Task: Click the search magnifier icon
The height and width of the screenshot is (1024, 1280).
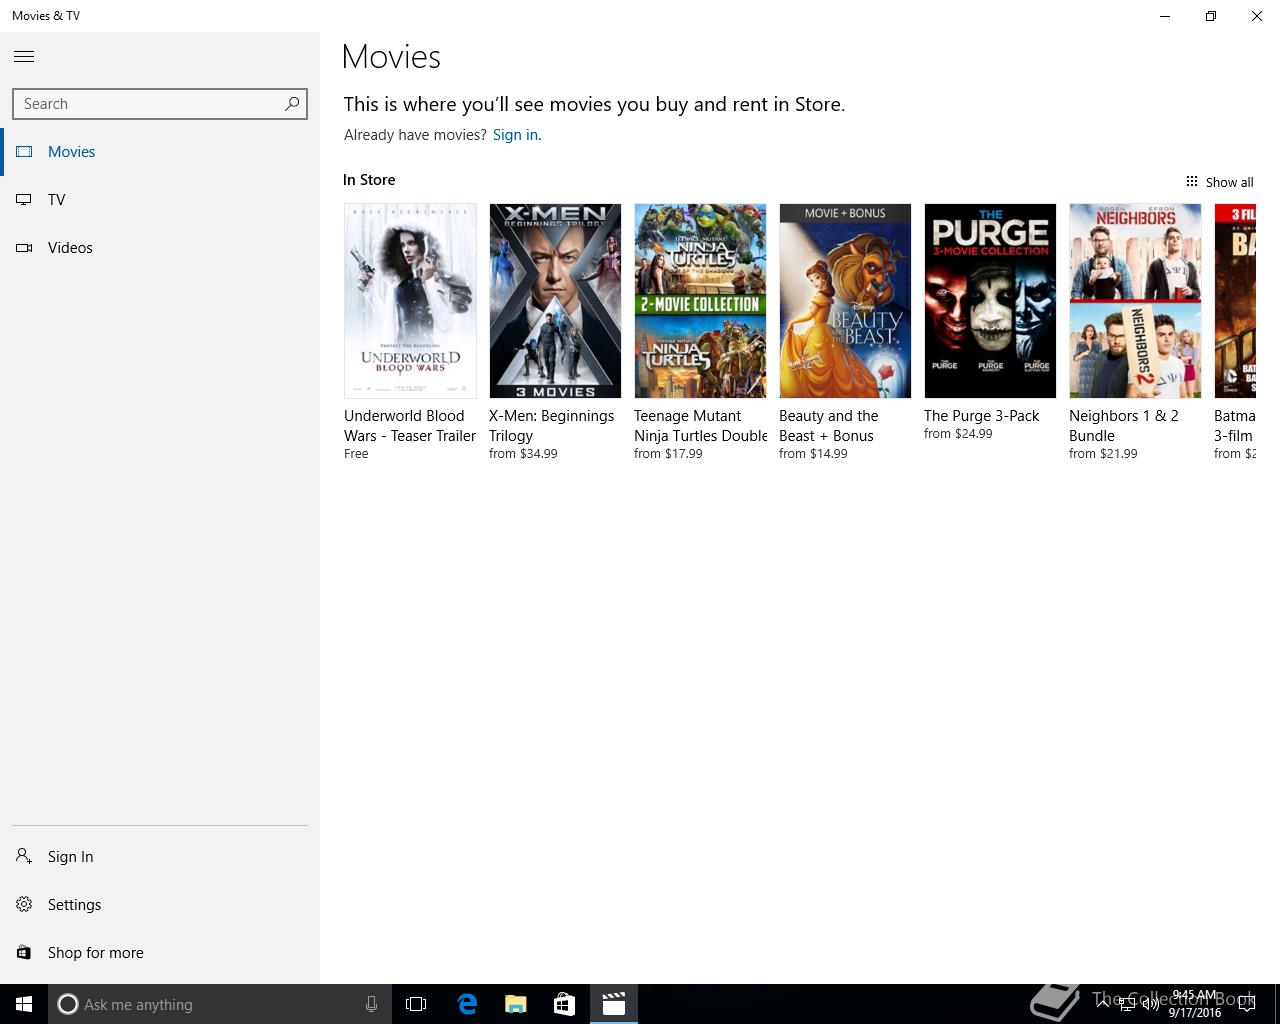Action: (292, 103)
